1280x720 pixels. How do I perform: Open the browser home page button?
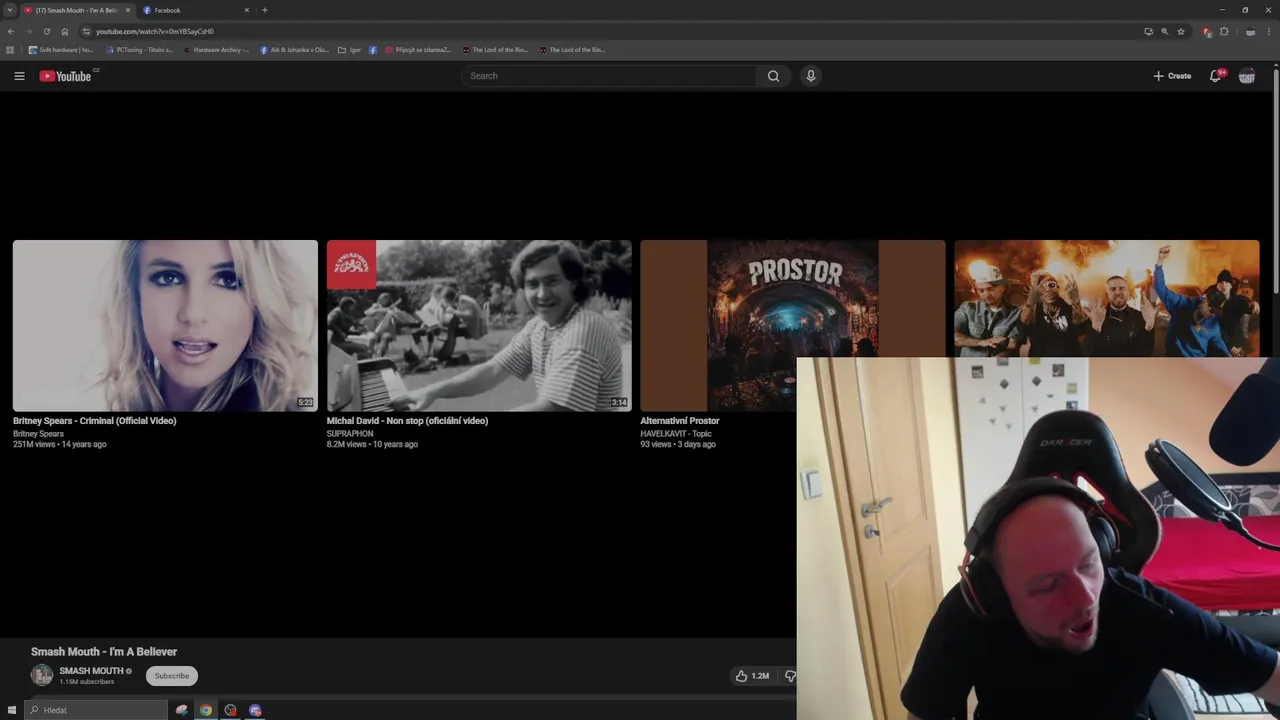(x=64, y=31)
